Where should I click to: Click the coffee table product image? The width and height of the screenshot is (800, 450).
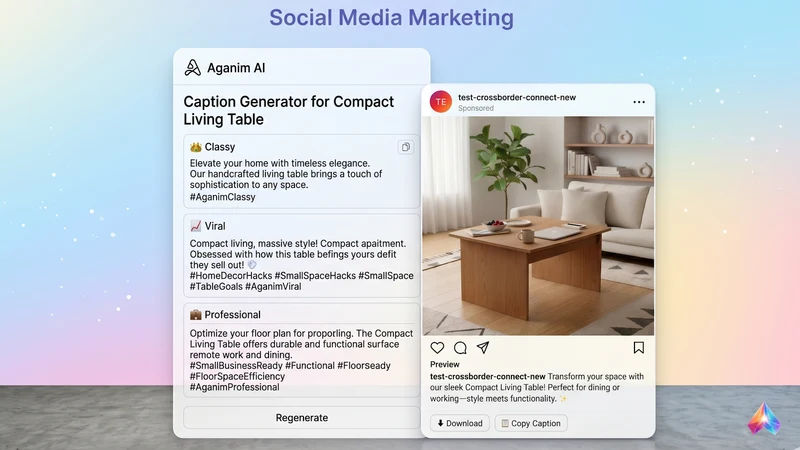(538, 226)
